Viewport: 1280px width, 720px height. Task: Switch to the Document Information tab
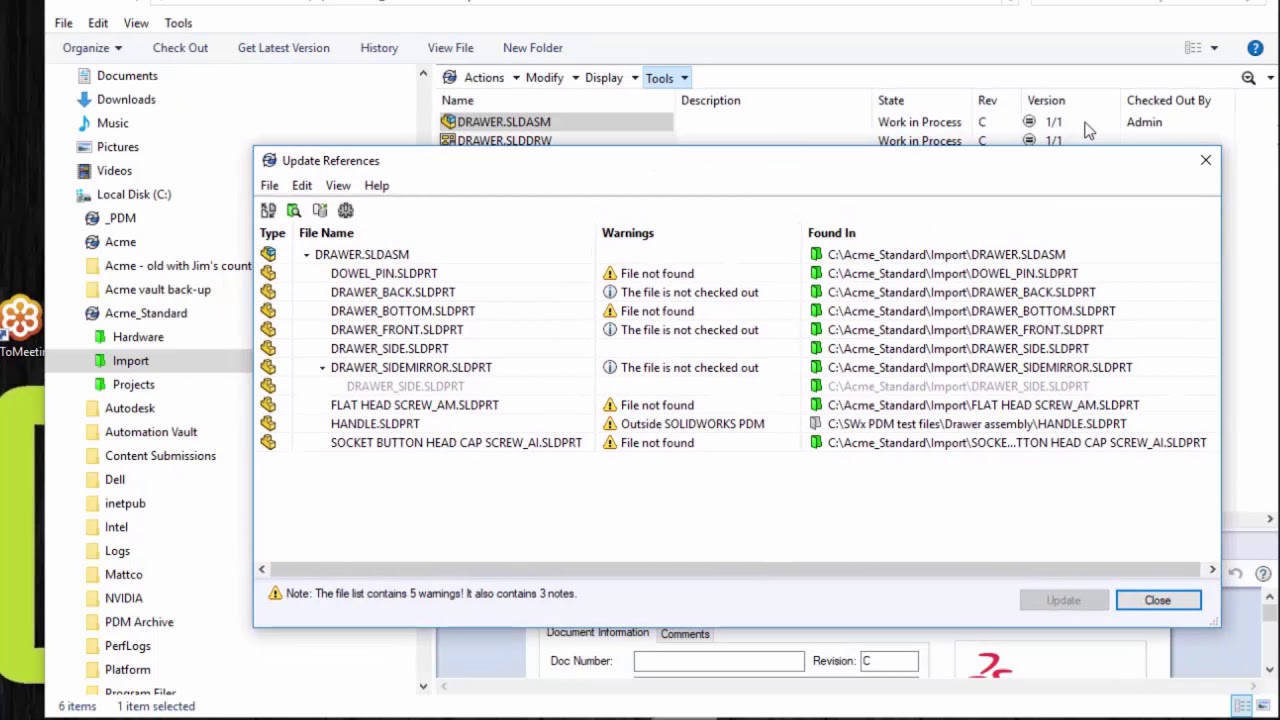coord(597,633)
